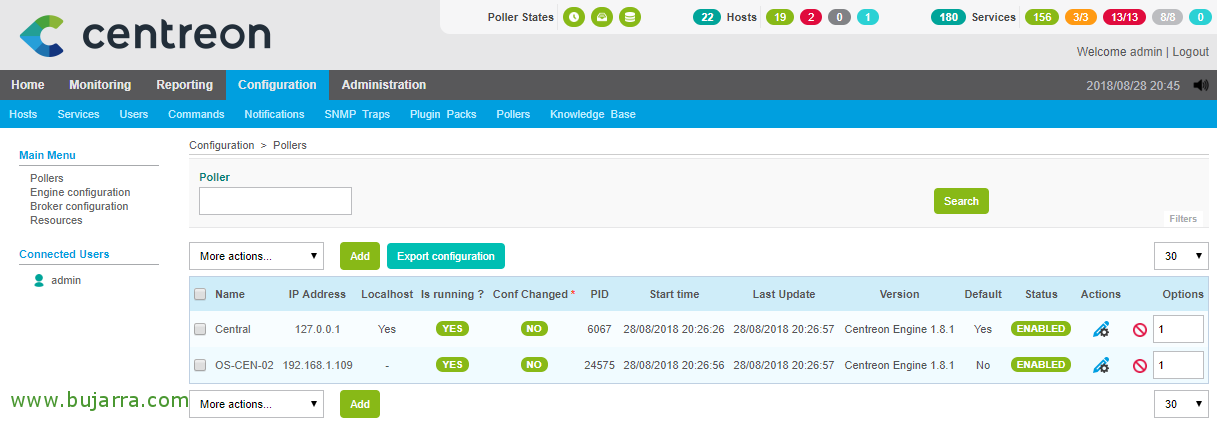Click the Central ENABLED status badge

[1041, 328]
